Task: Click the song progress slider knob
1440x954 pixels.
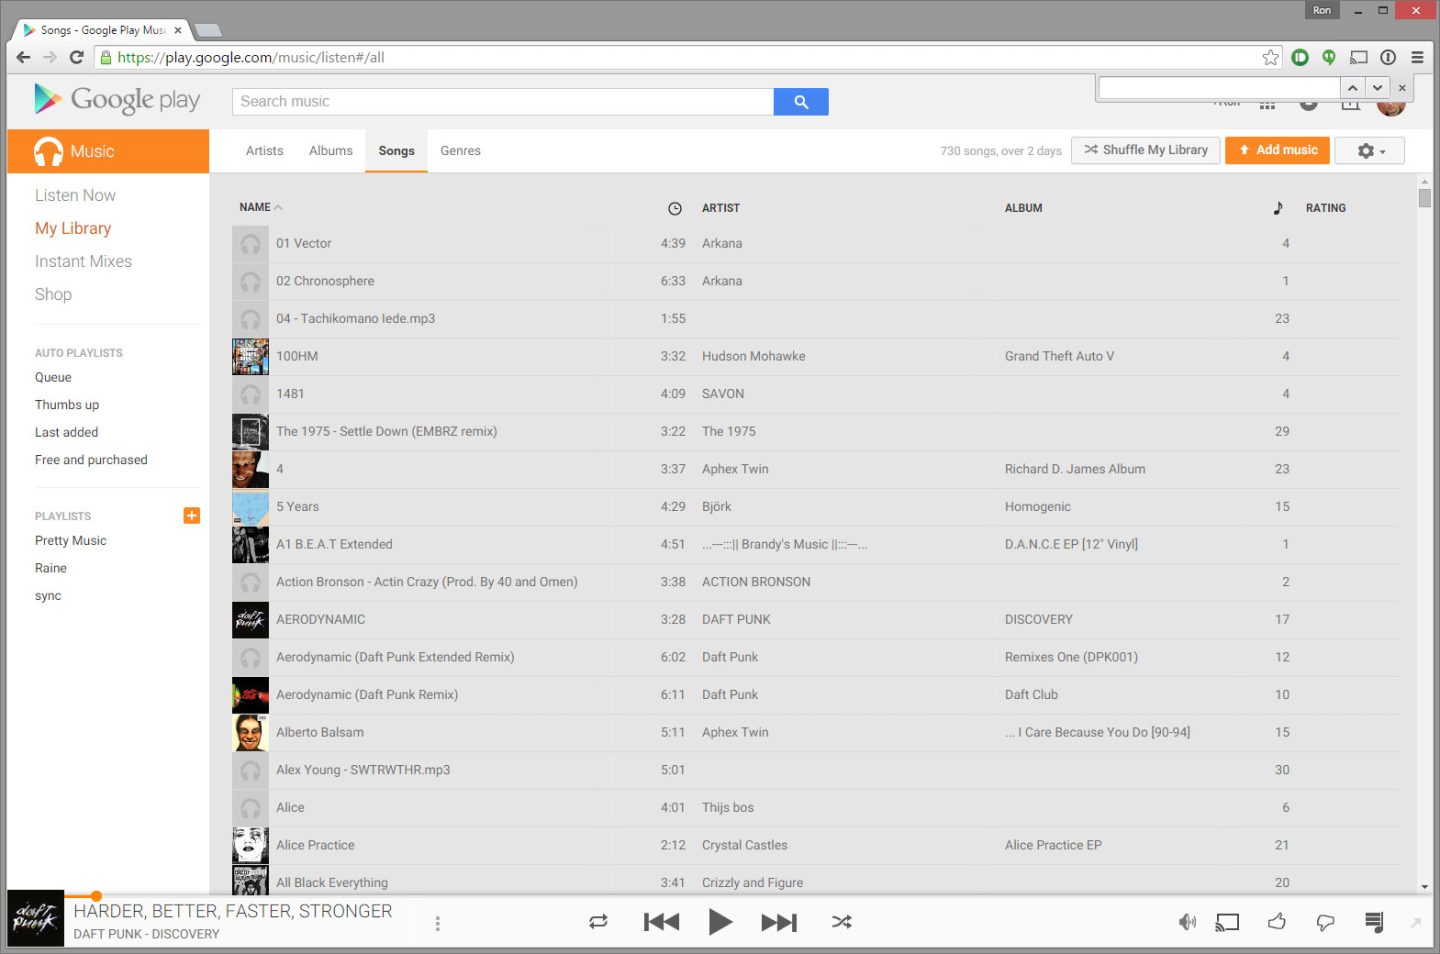Action: click(96, 895)
